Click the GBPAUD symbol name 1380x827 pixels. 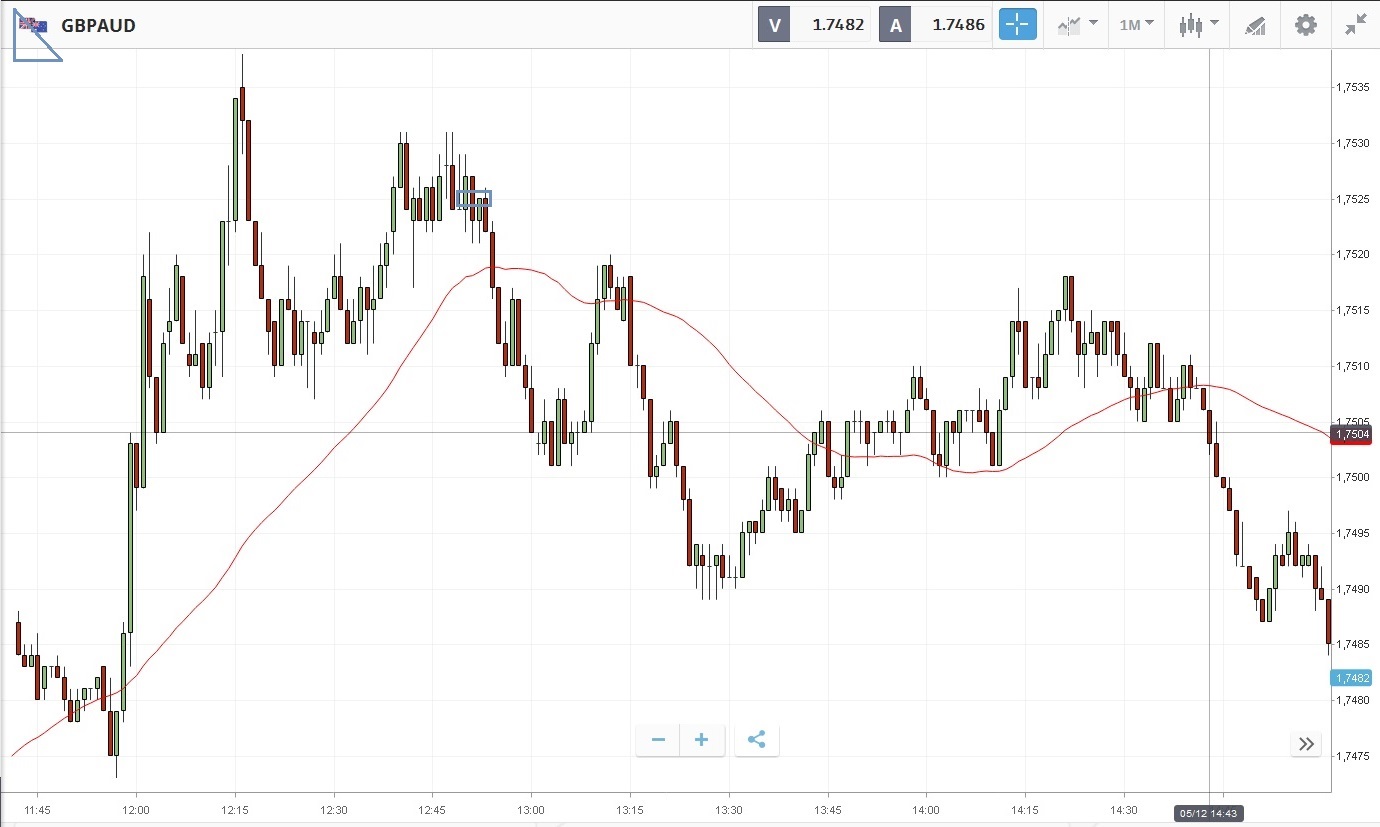tap(98, 25)
